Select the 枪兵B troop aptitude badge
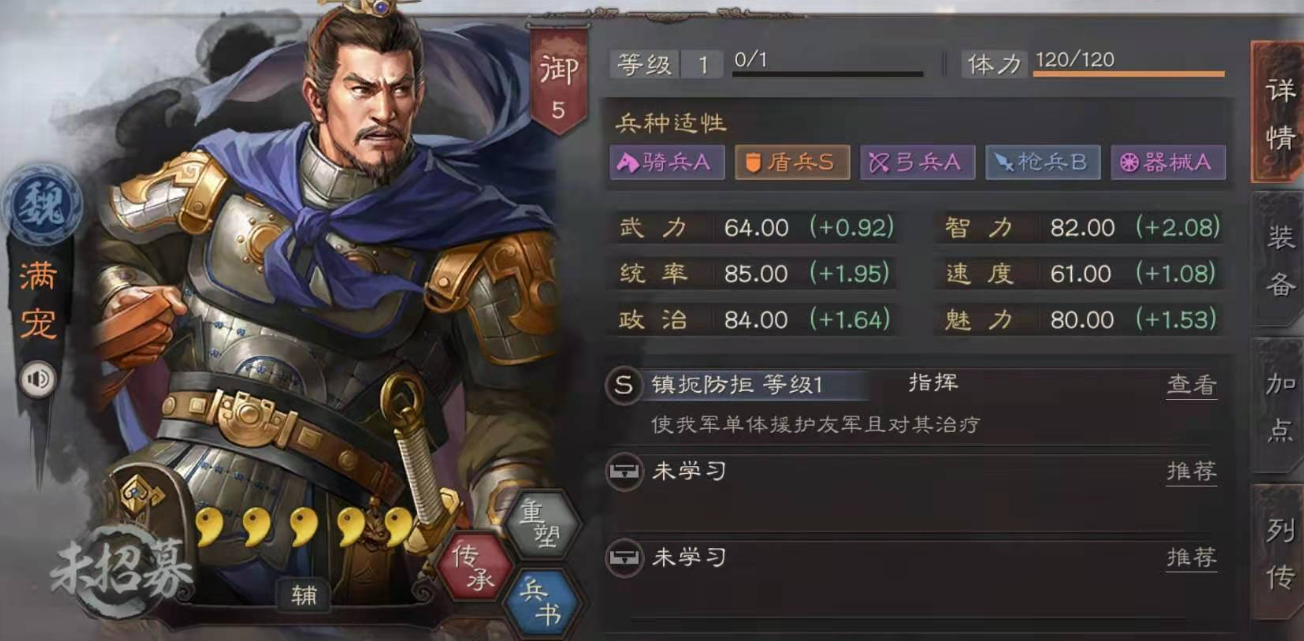Viewport: 1304px width, 641px height. (x=1043, y=162)
